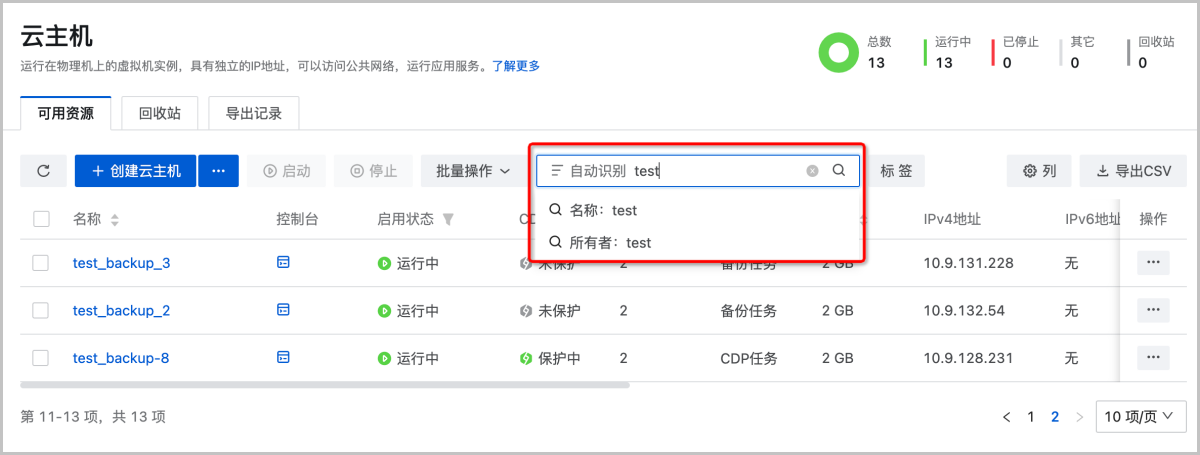The image size is (1200, 455).
Task: Open more actions for test_backup_3
Action: [1153, 262]
